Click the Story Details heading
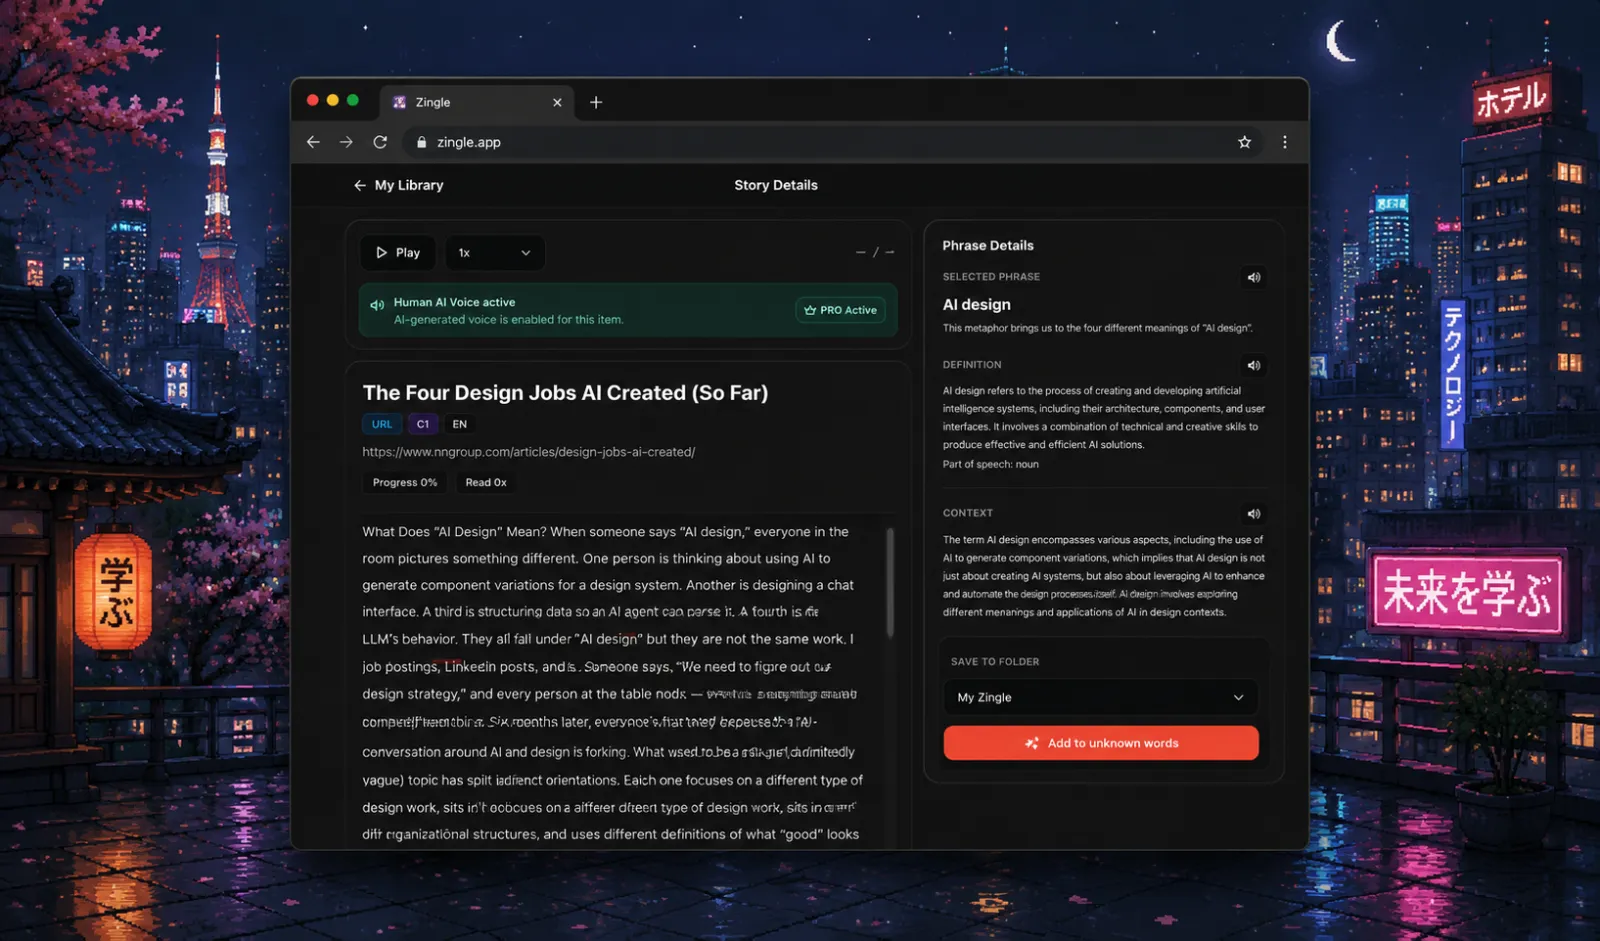Image resolution: width=1600 pixels, height=941 pixels. click(x=776, y=185)
